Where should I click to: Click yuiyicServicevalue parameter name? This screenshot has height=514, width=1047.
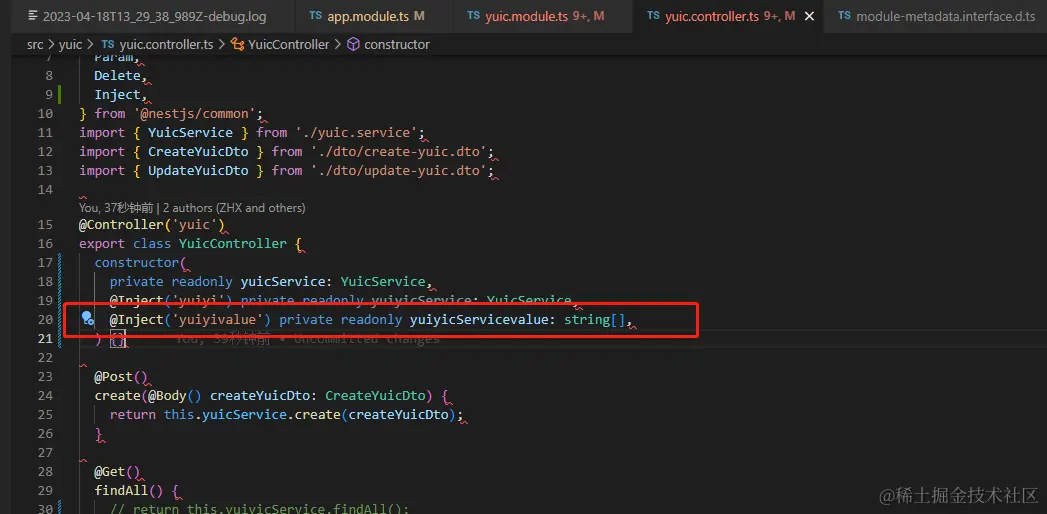479,319
